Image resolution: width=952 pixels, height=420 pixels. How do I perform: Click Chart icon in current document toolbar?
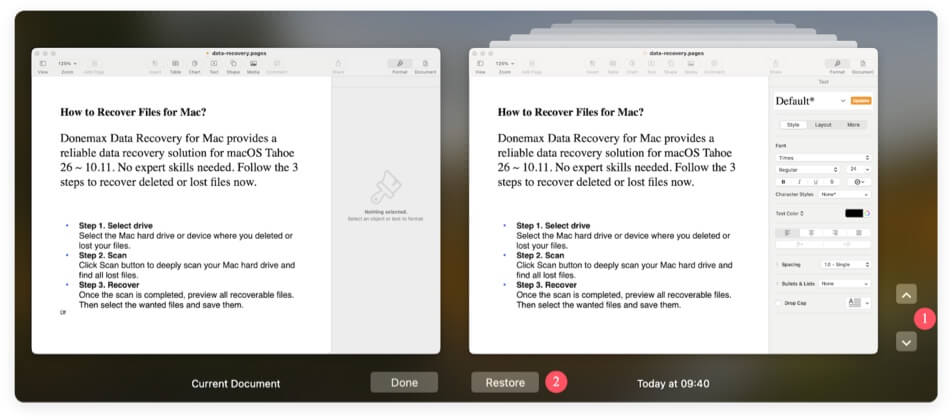(194, 63)
